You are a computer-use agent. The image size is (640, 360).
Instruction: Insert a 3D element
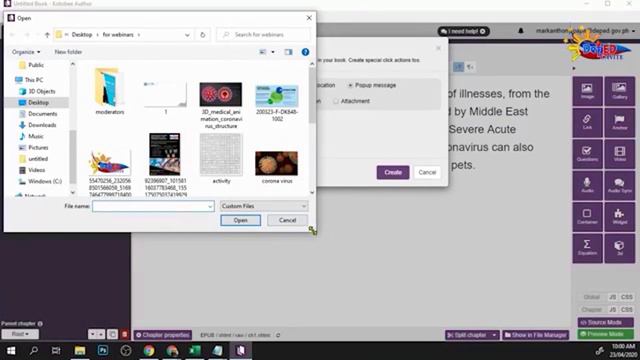[x=619, y=248]
